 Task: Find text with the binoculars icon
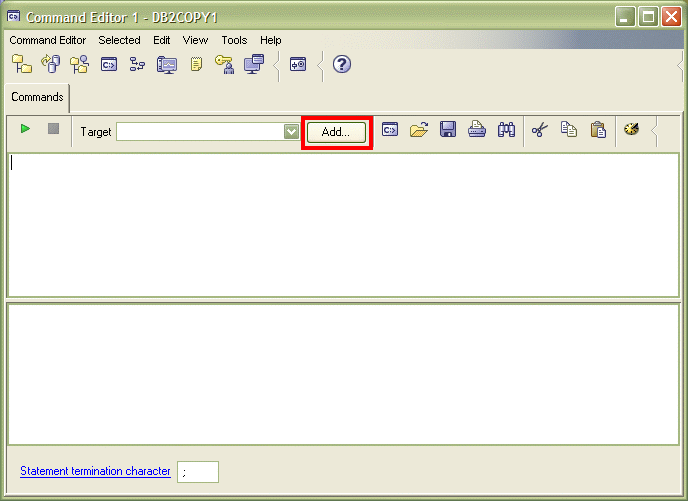pyautogui.click(x=506, y=130)
